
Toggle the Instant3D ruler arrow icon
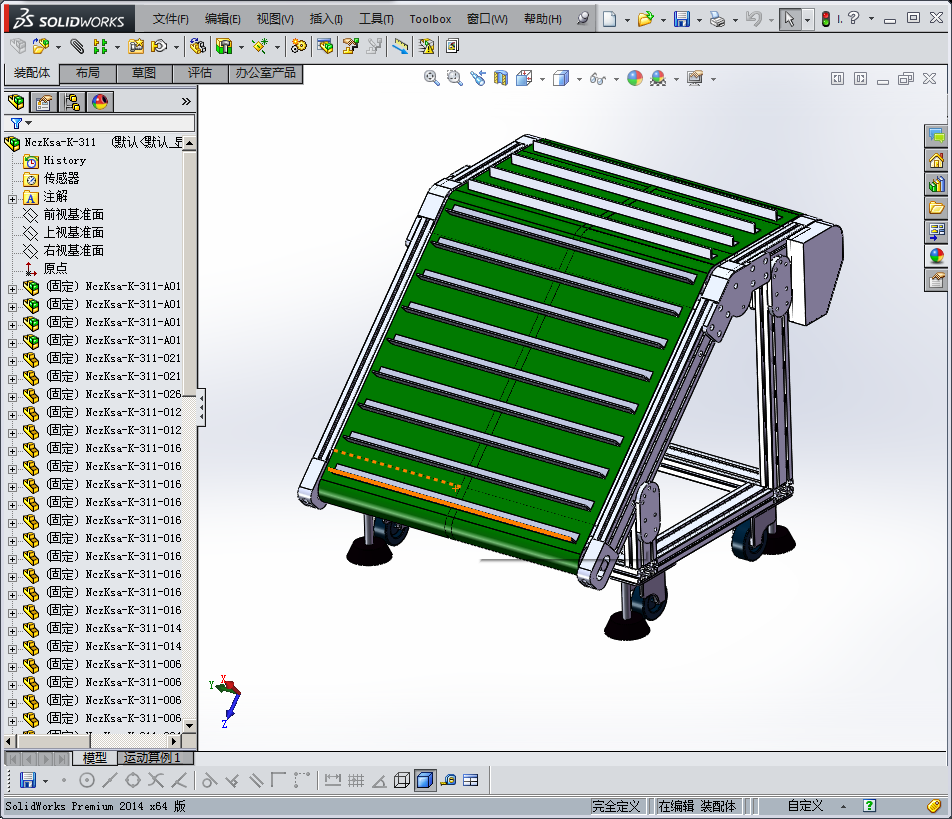coord(400,46)
